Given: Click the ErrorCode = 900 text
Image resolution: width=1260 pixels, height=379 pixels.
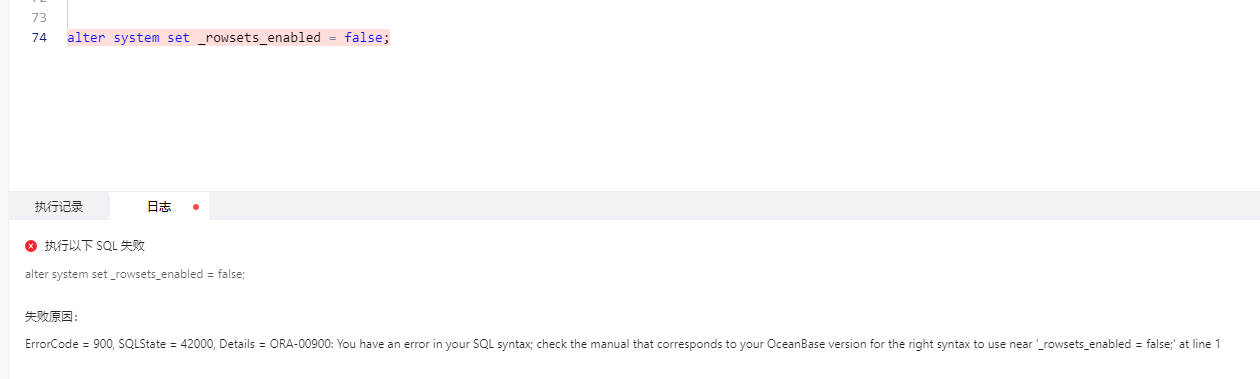Looking at the screenshot, I should tap(68, 344).
